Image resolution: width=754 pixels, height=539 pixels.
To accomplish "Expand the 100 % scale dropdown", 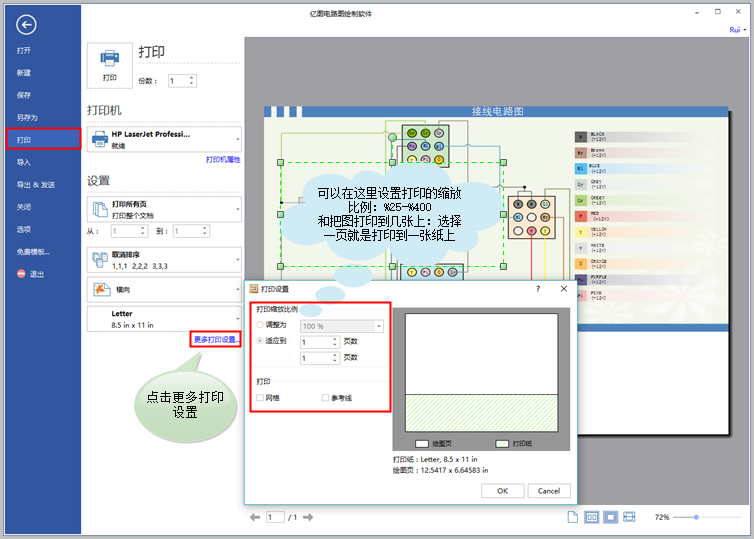I will (x=342, y=326).
